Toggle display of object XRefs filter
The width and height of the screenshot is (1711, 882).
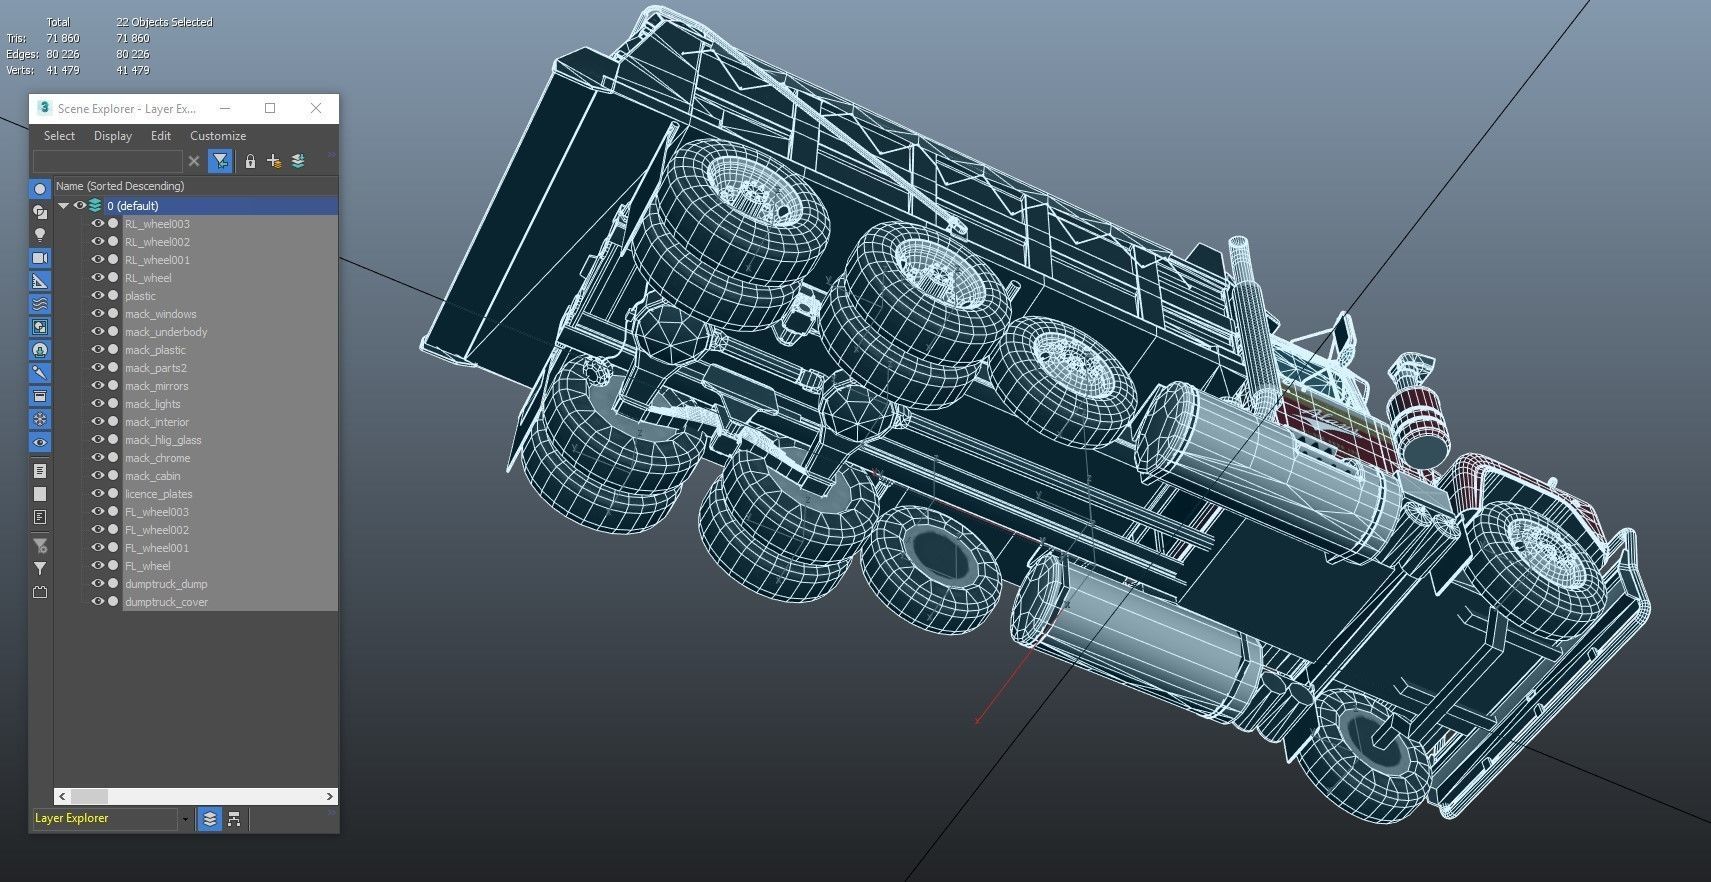point(40,350)
